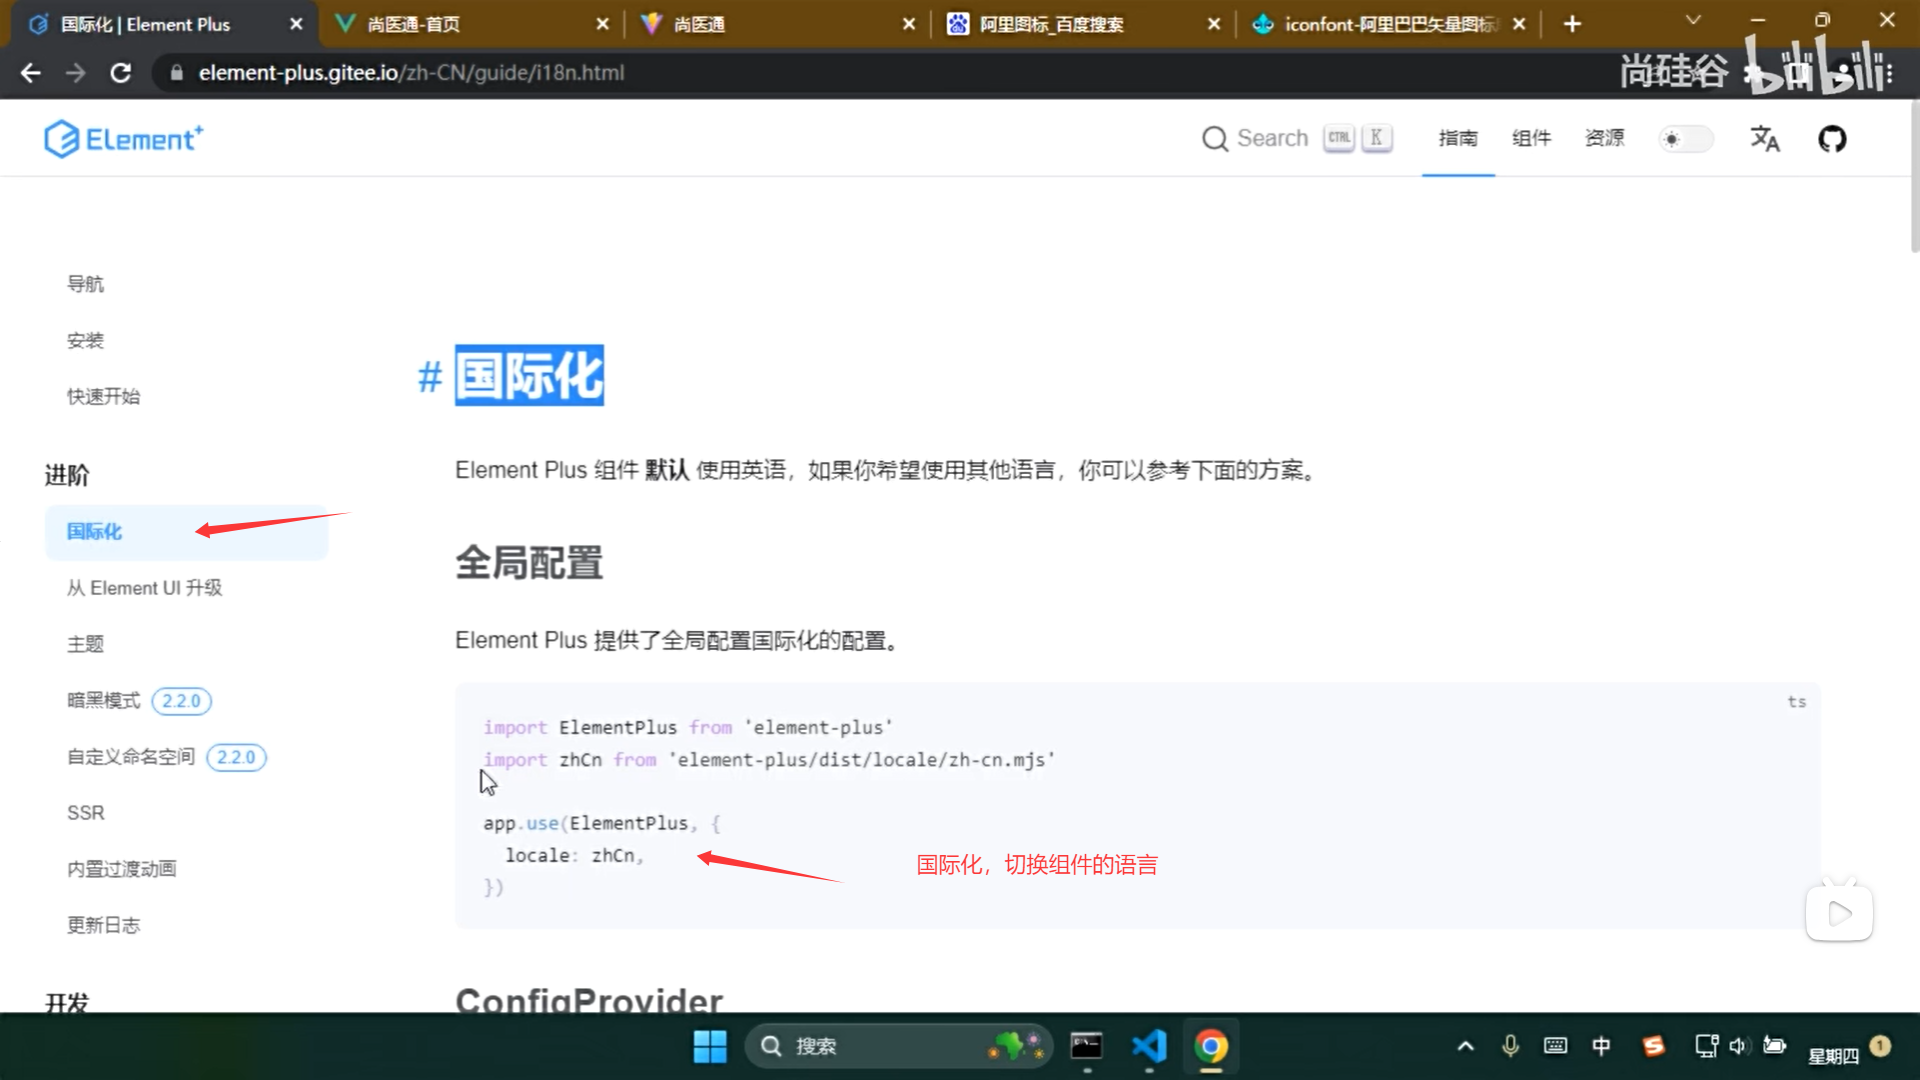Switch to the 组件 navigation menu
The height and width of the screenshot is (1080, 1920).
[1531, 139]
